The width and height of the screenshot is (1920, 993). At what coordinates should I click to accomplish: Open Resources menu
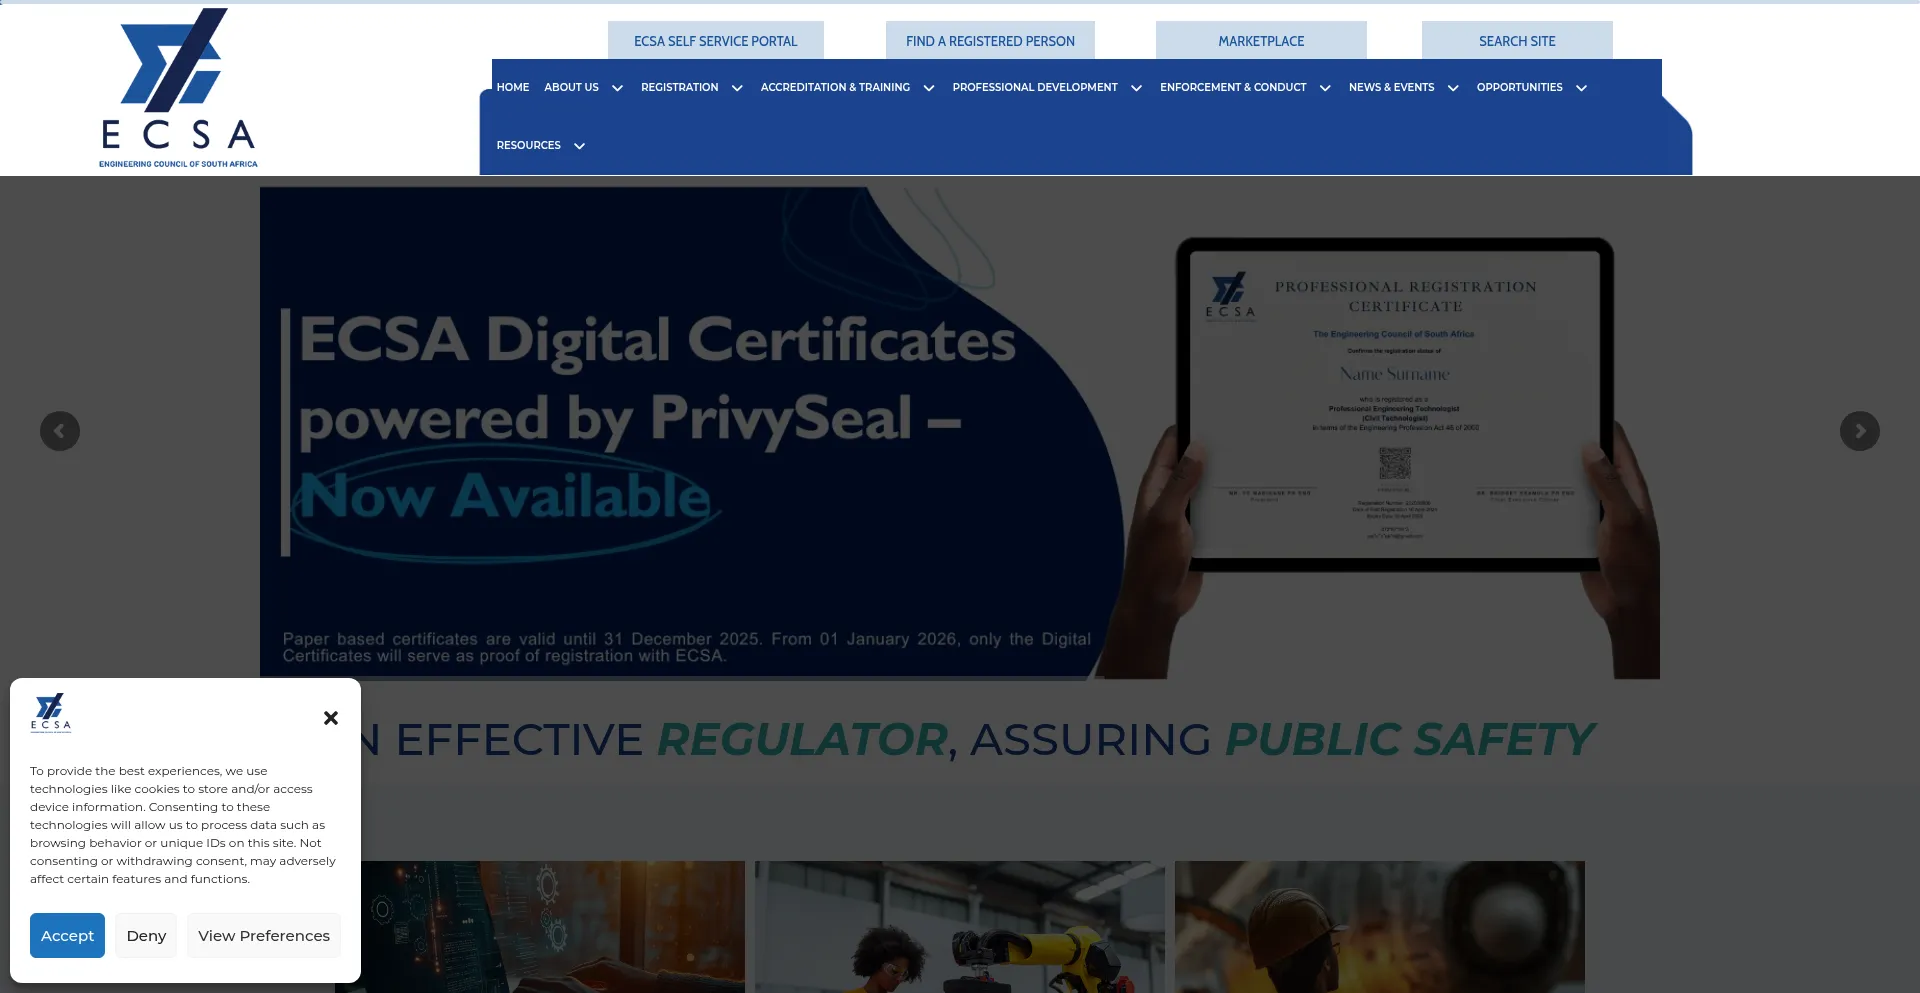528,145
